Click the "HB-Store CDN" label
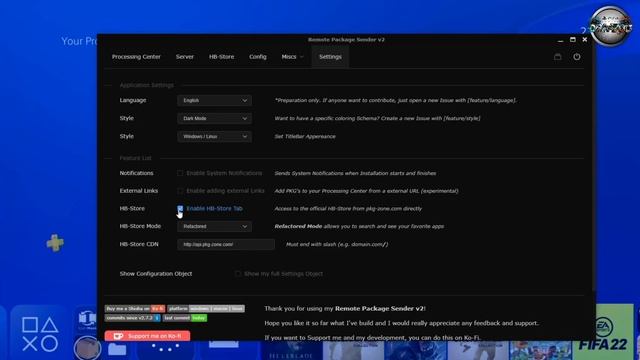The width and height of the screenshot is (640, 360). (x=139, y=244)
